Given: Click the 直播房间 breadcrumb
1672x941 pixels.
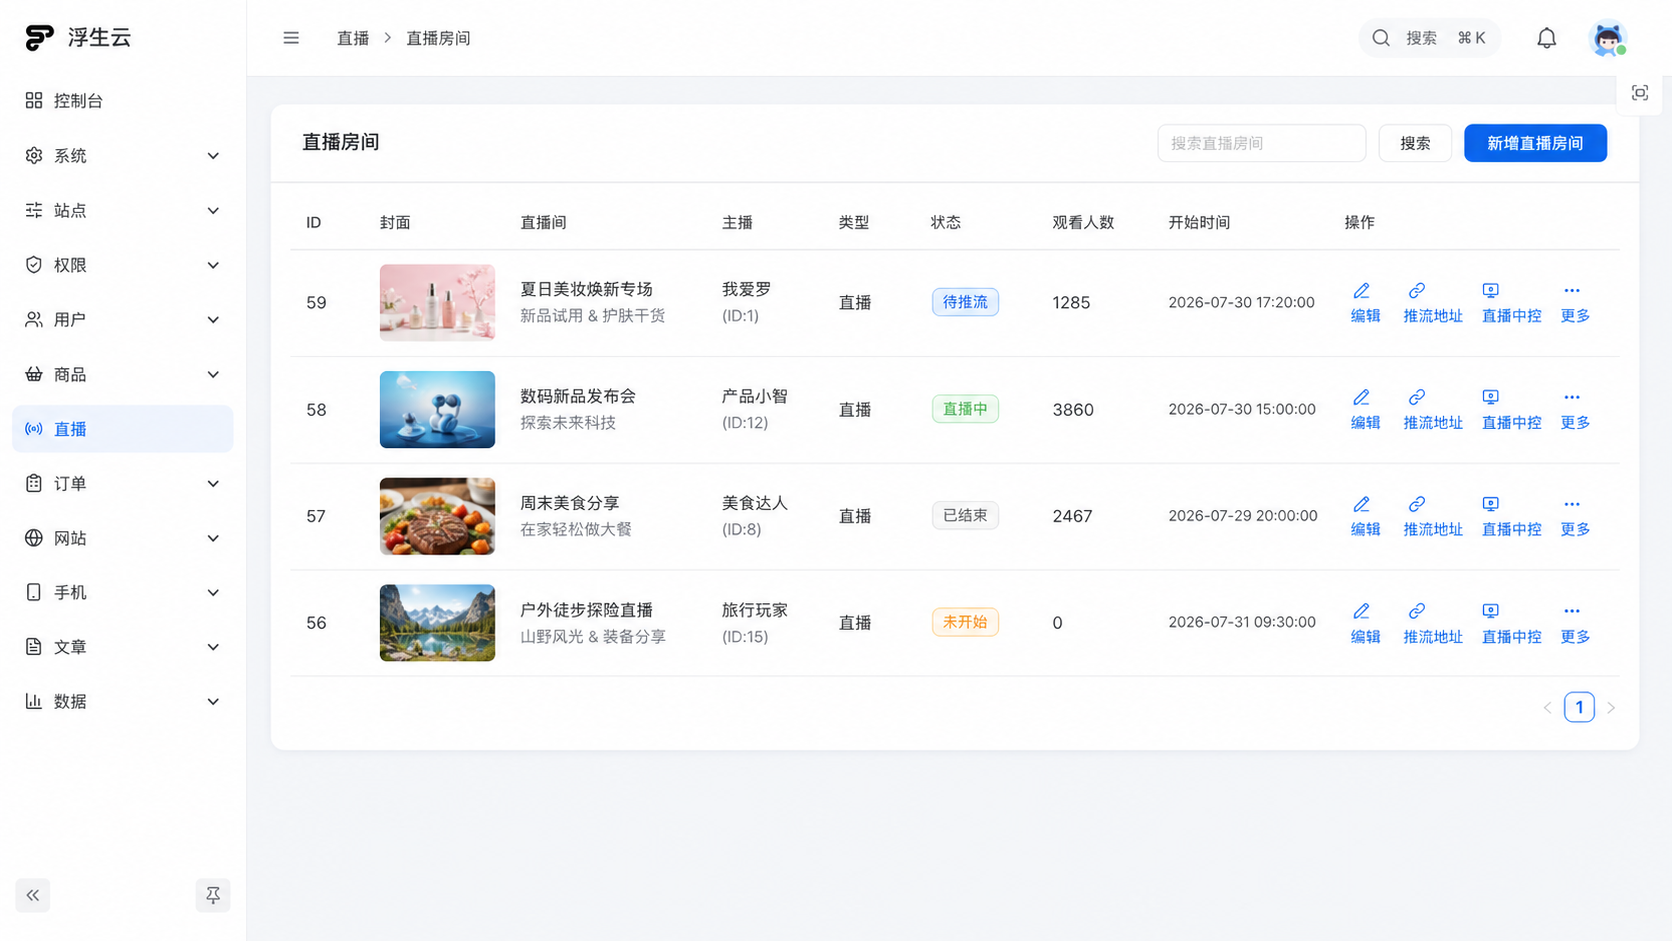Looking at the screenshot, I should point(438,38).
